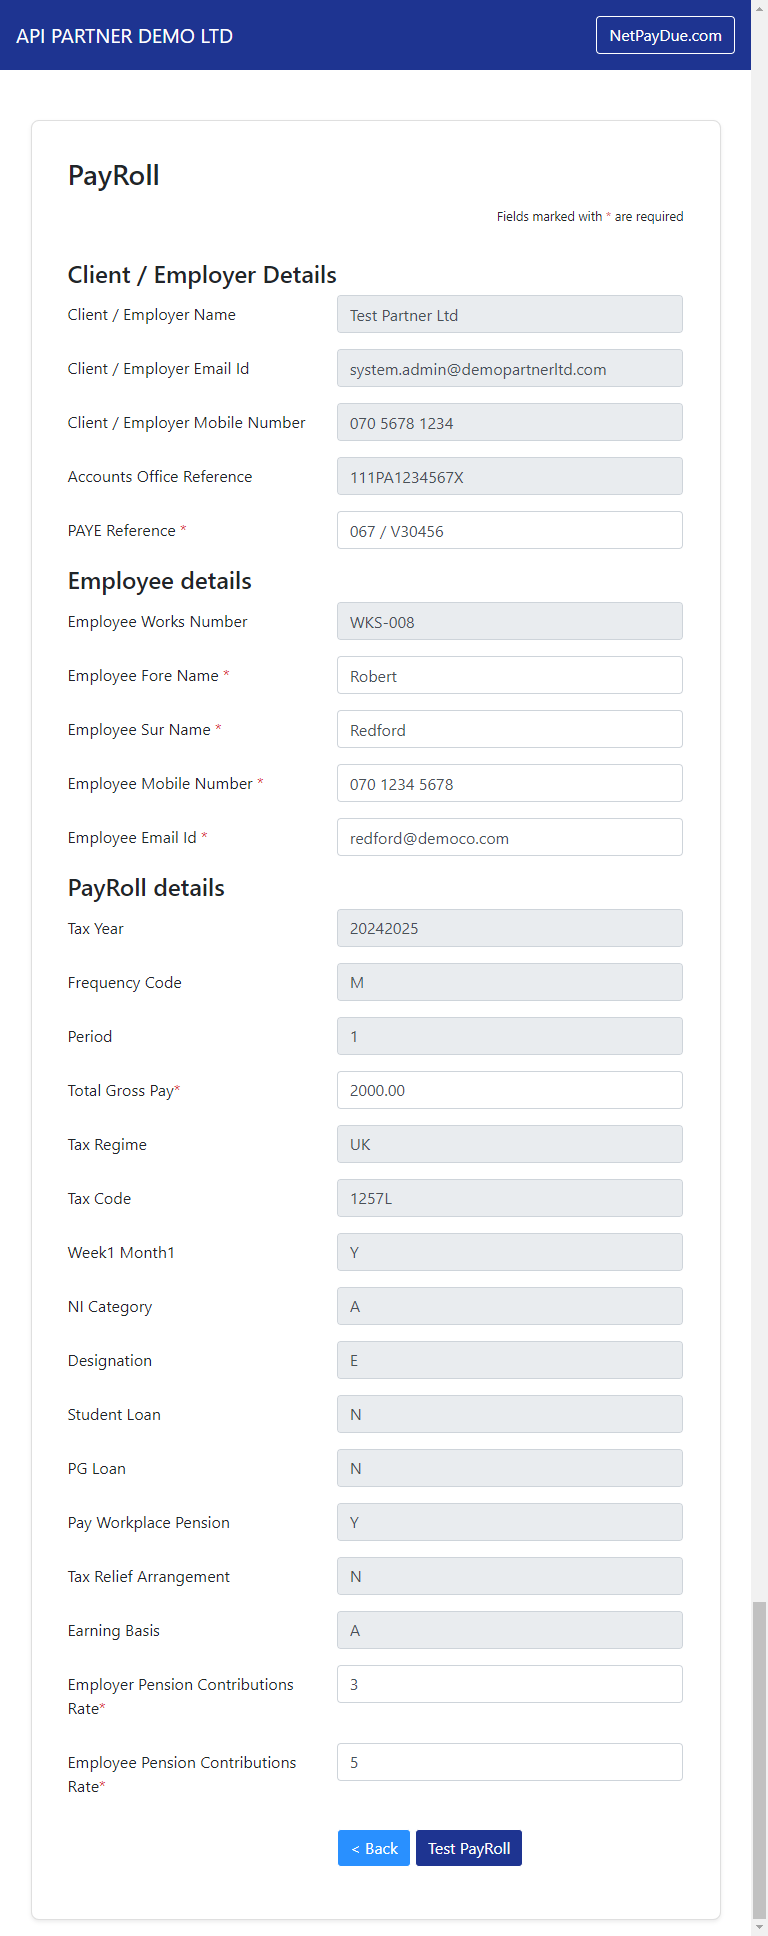Select the Tax Code field

510,1198
